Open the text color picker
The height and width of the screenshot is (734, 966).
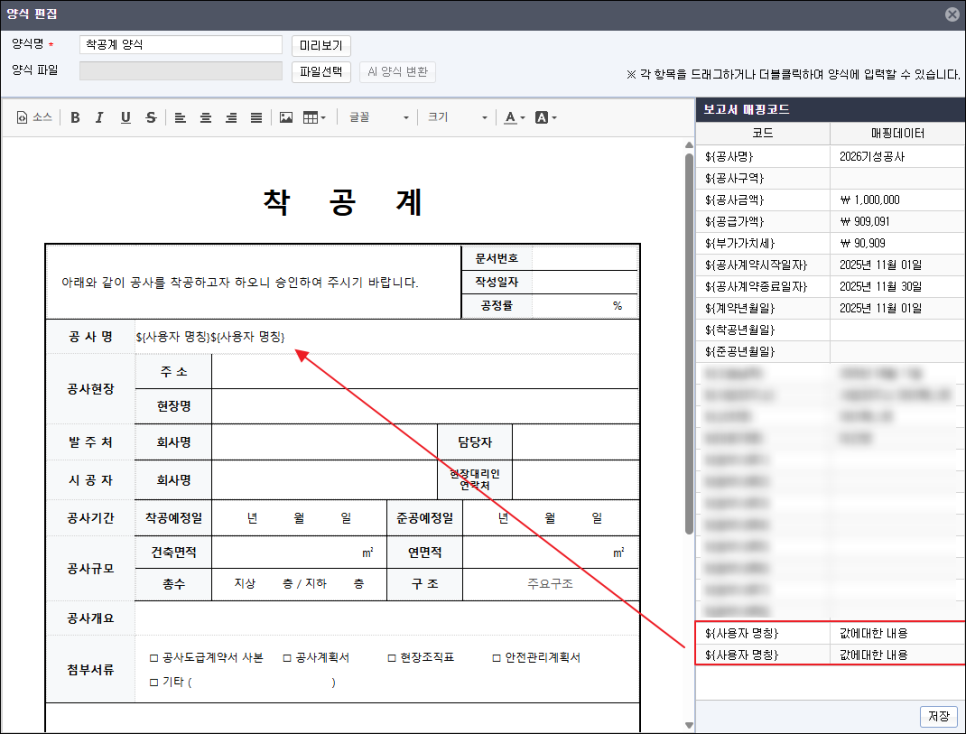514,118
